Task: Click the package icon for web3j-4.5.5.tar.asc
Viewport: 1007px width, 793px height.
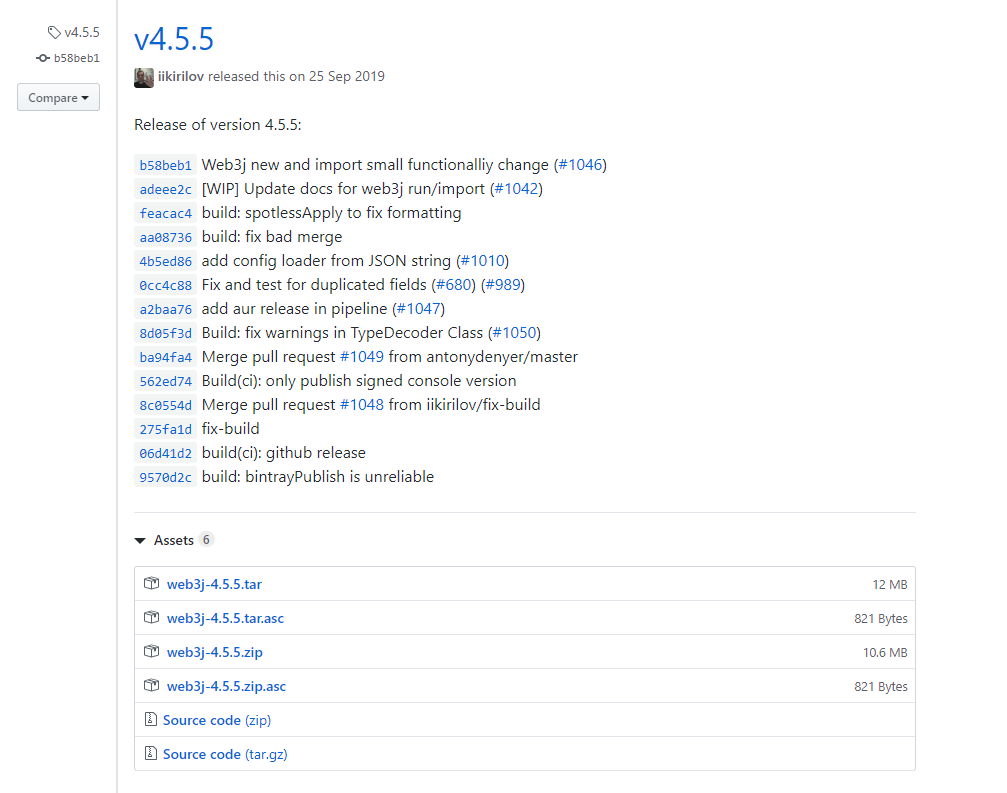Action: click(x=152, y=618)
